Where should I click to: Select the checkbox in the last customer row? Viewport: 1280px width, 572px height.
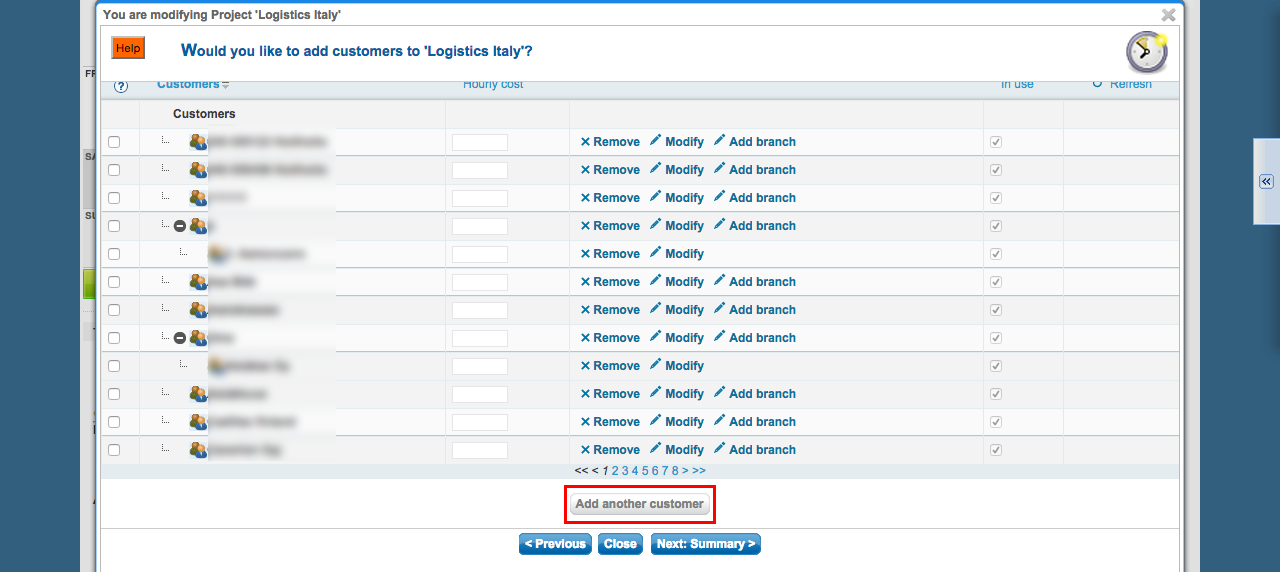tap(114, 450)
